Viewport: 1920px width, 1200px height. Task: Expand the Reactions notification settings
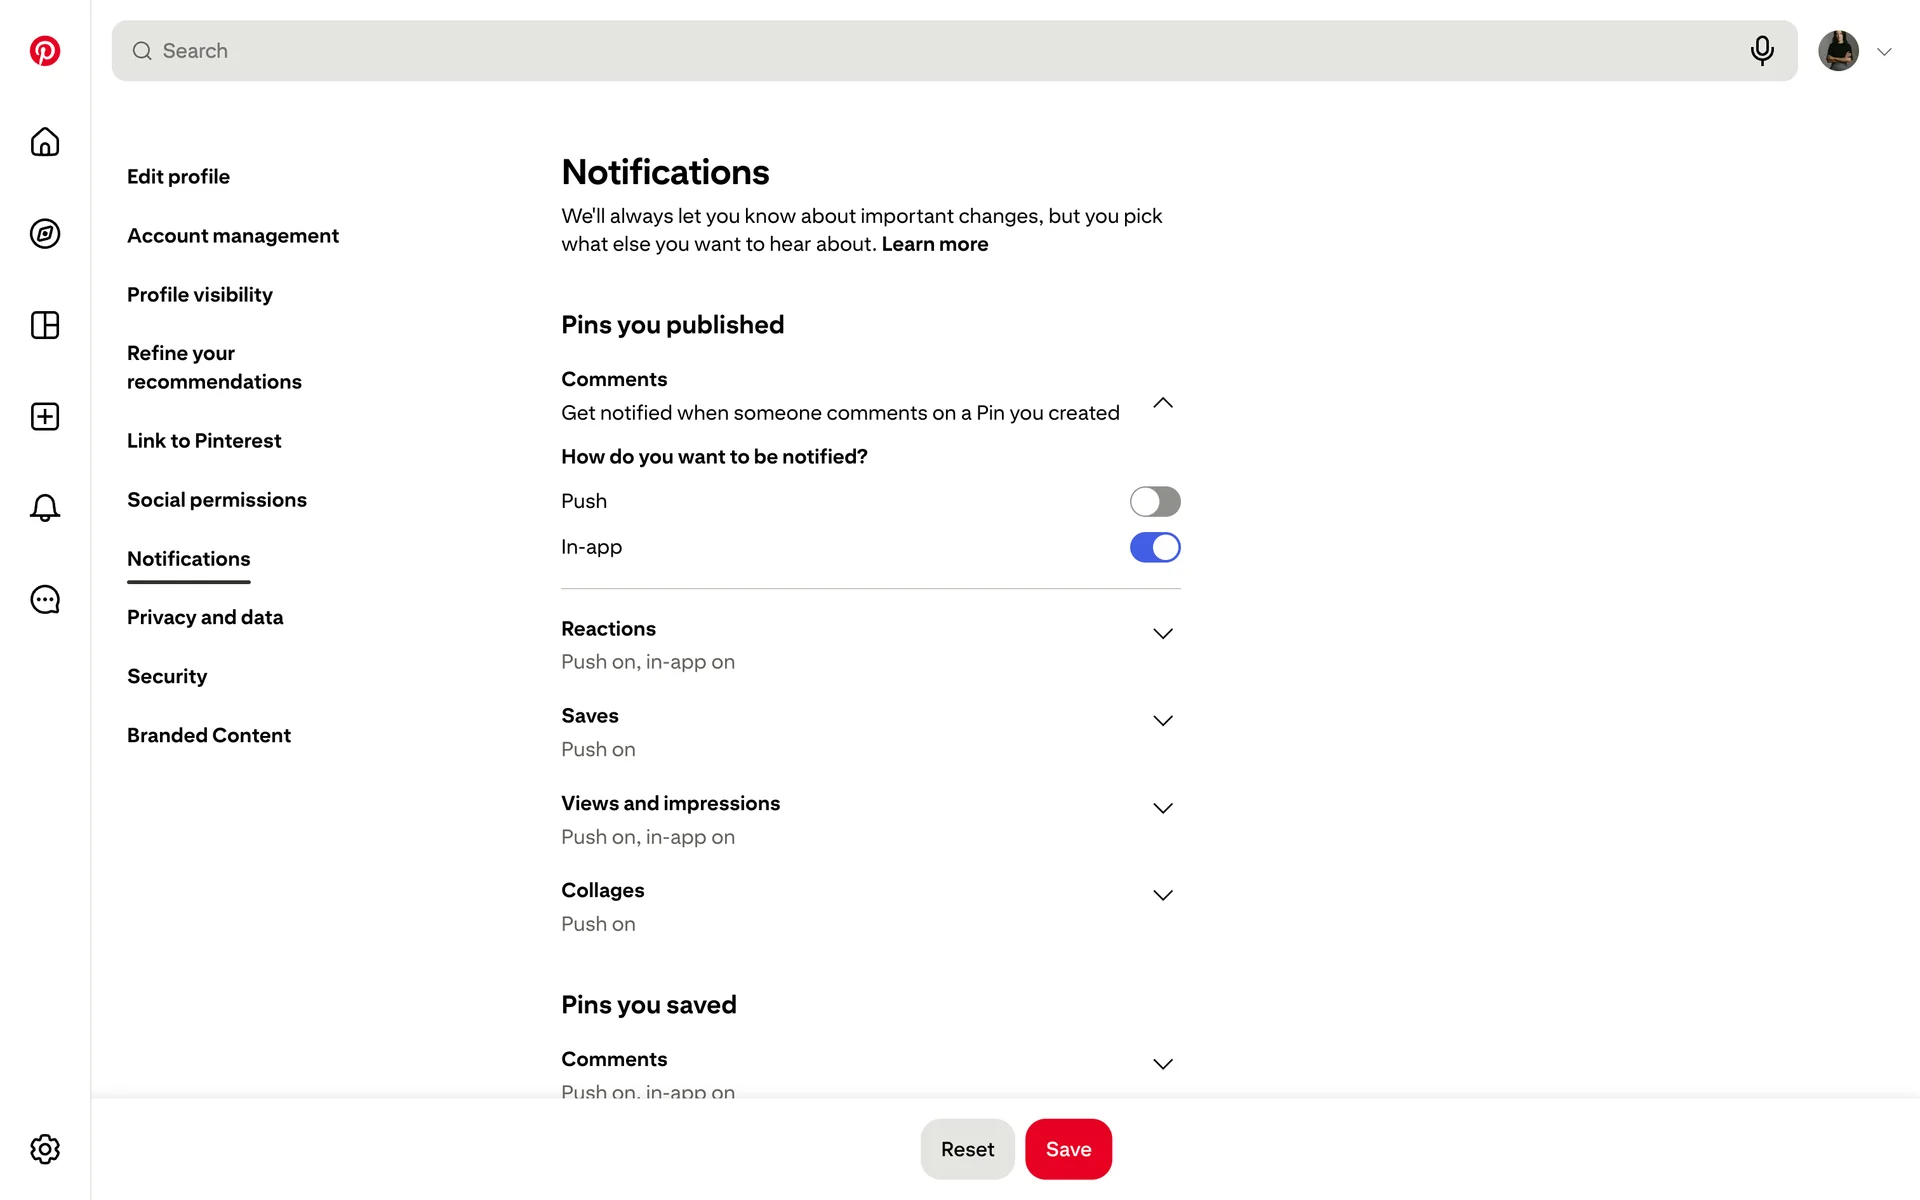[x=1162, y=634]
